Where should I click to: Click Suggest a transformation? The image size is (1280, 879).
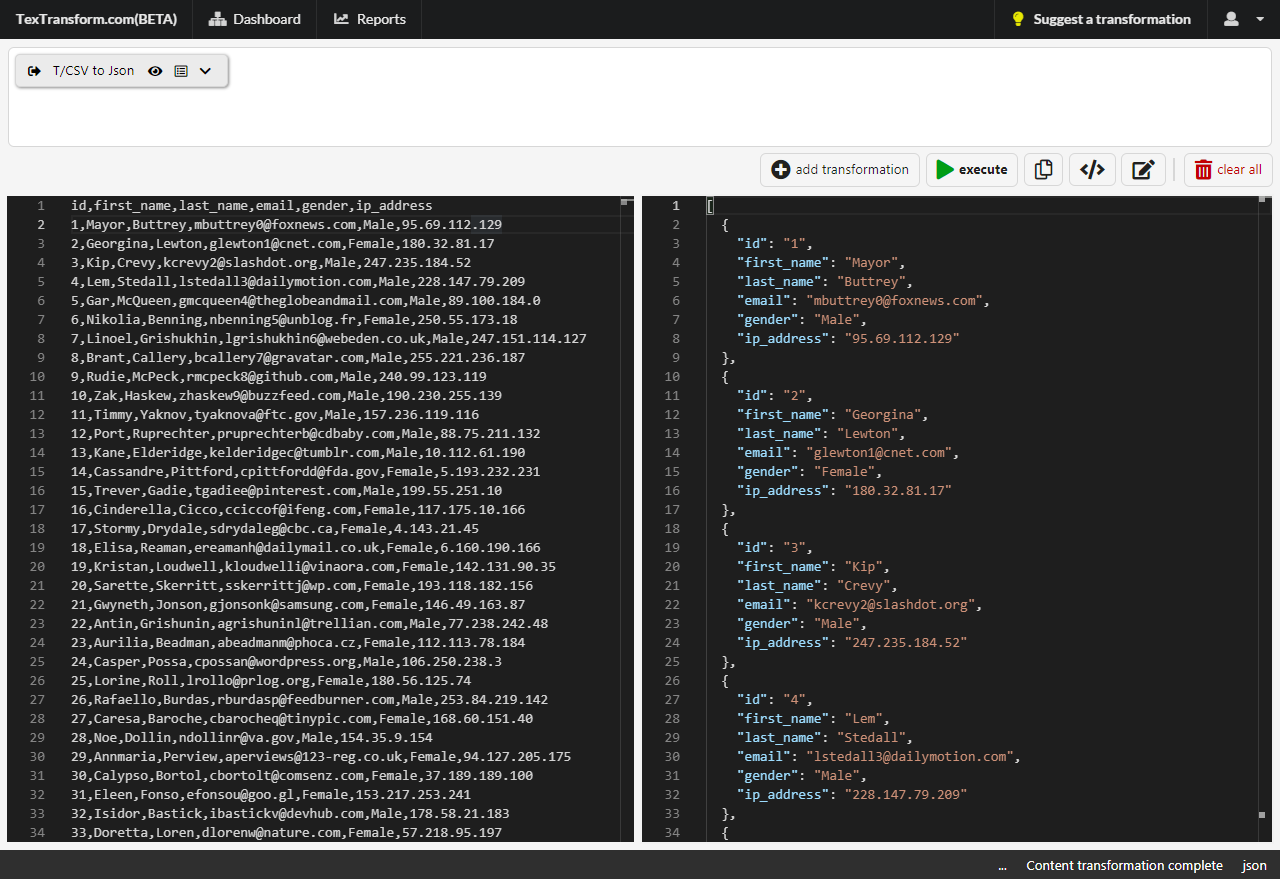coord(1101,19)
